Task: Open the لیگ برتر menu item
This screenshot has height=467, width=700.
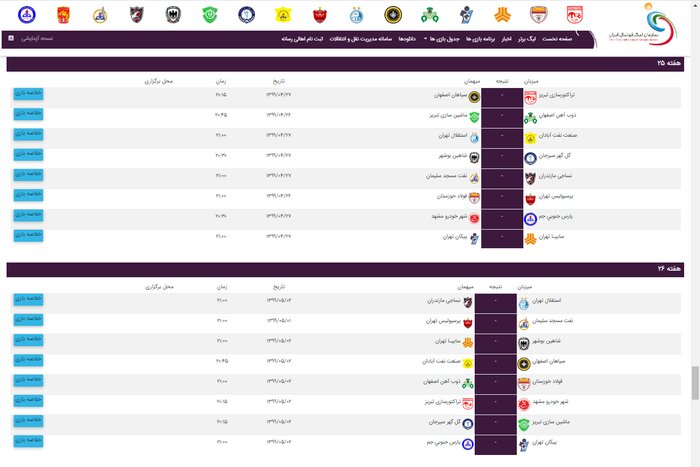Action: [527, 39]
